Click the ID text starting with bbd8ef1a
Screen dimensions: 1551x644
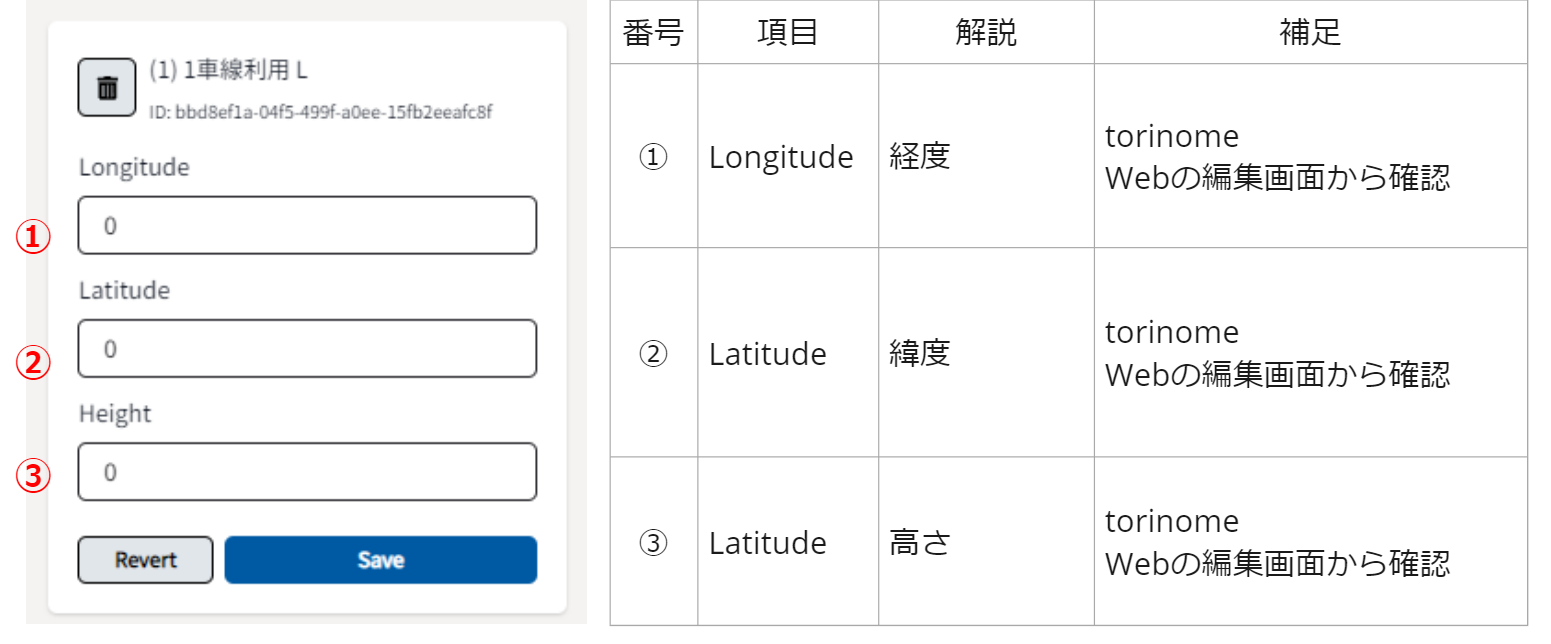click(320, 112)
